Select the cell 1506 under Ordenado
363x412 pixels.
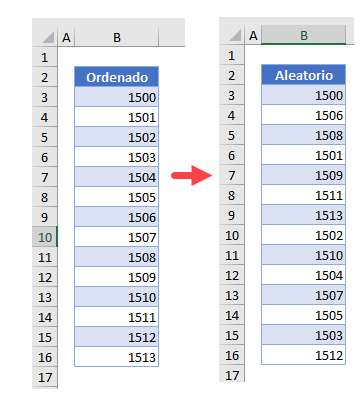pyautogui.click(x=117, y=217)
